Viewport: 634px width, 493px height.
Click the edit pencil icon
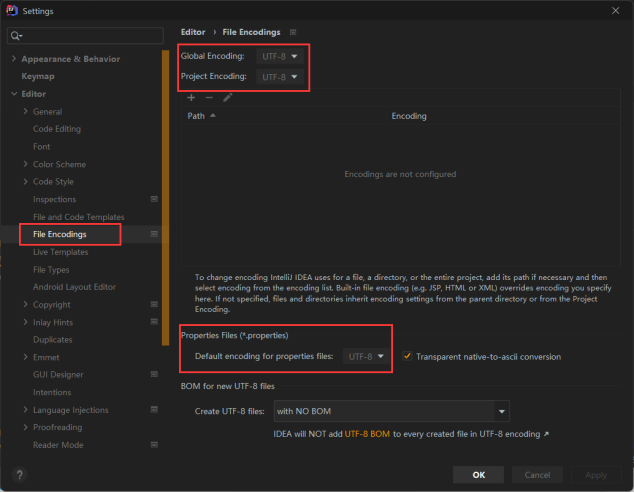228,97
